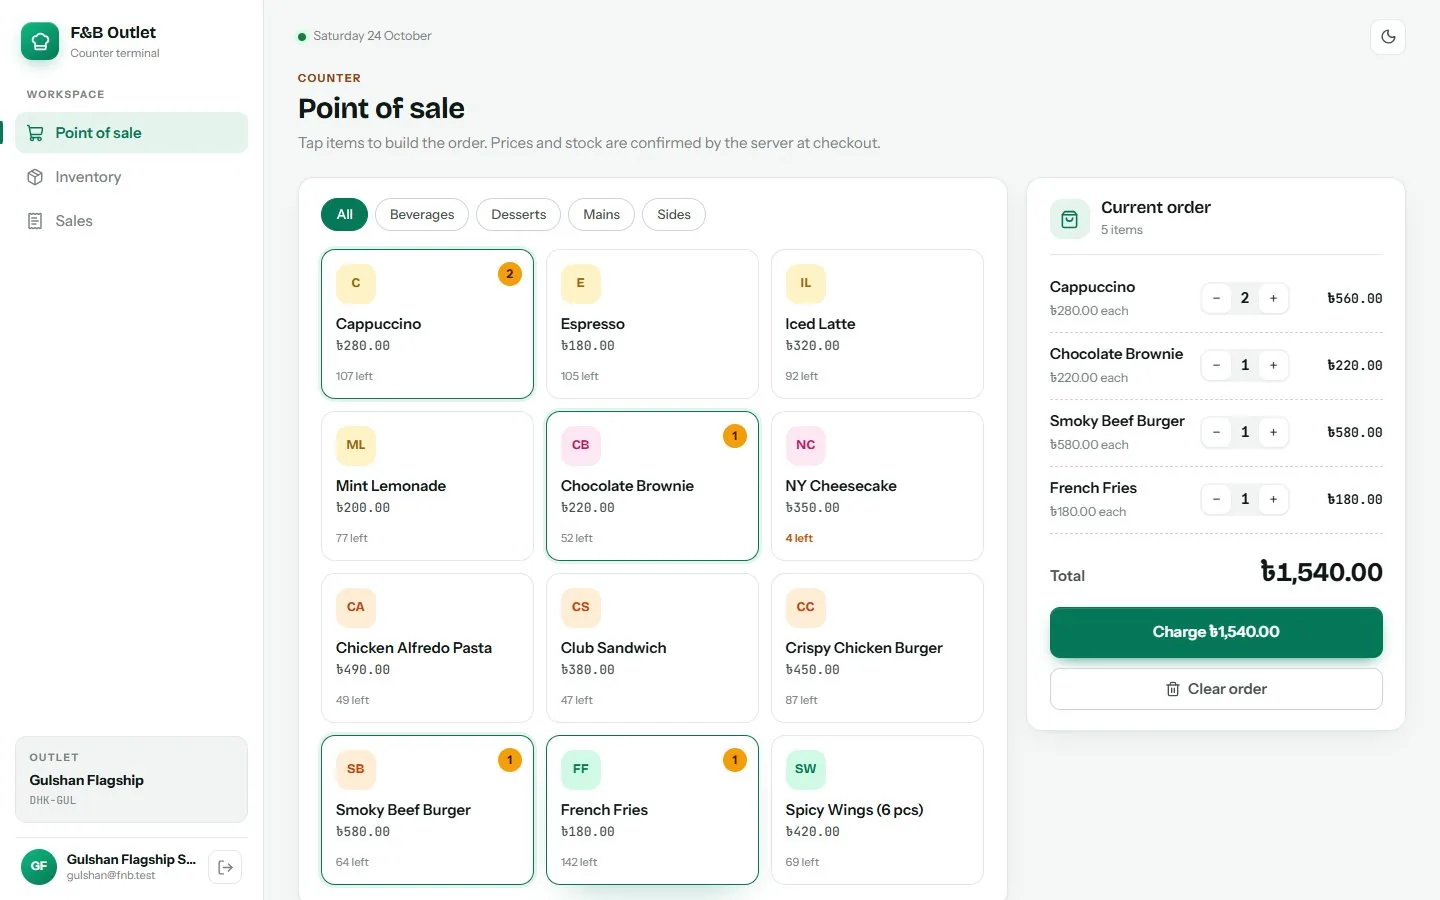The width and height of the screenshot is (1440, 900).
Task: Decrease Chocolate Brownie quantity in order
Action: click(x=1216, y=365)
